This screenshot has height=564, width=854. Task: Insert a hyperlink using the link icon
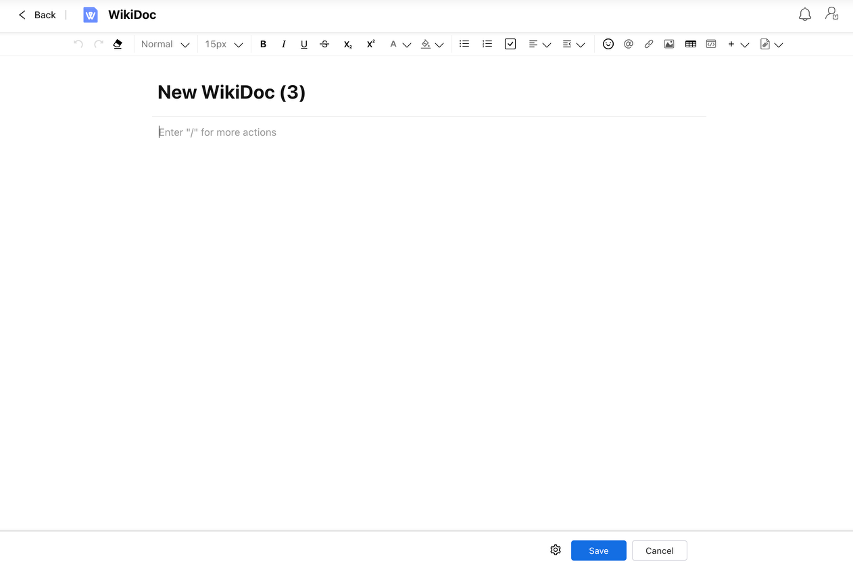point(648,44)
